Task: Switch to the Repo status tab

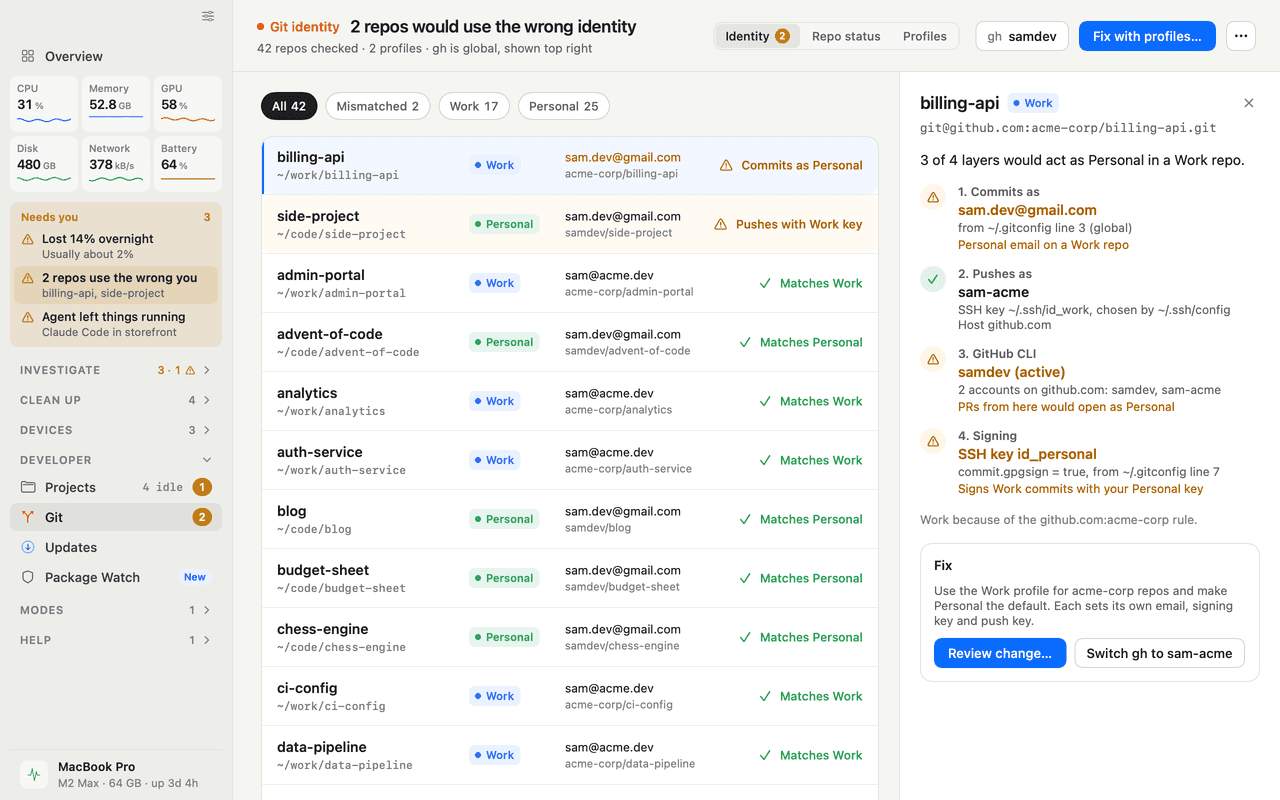Action: point(846,36)
